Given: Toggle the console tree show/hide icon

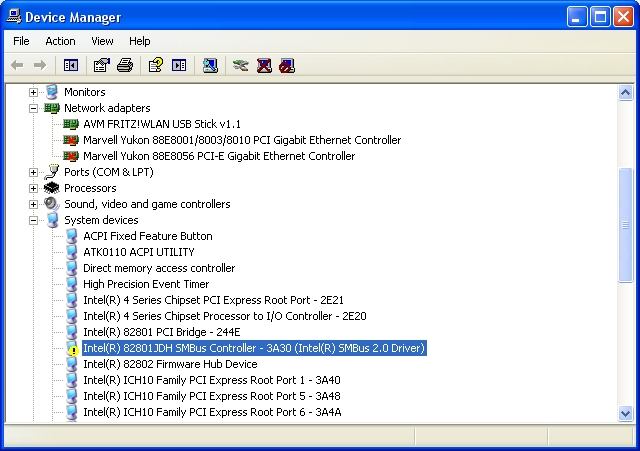Looking at the screenshot, I should [71, 65].
